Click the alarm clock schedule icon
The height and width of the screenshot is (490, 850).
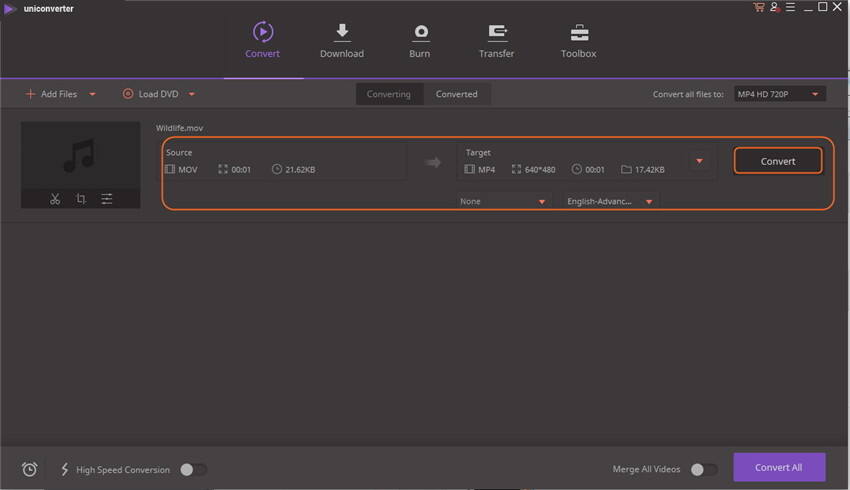coord(30,469)
